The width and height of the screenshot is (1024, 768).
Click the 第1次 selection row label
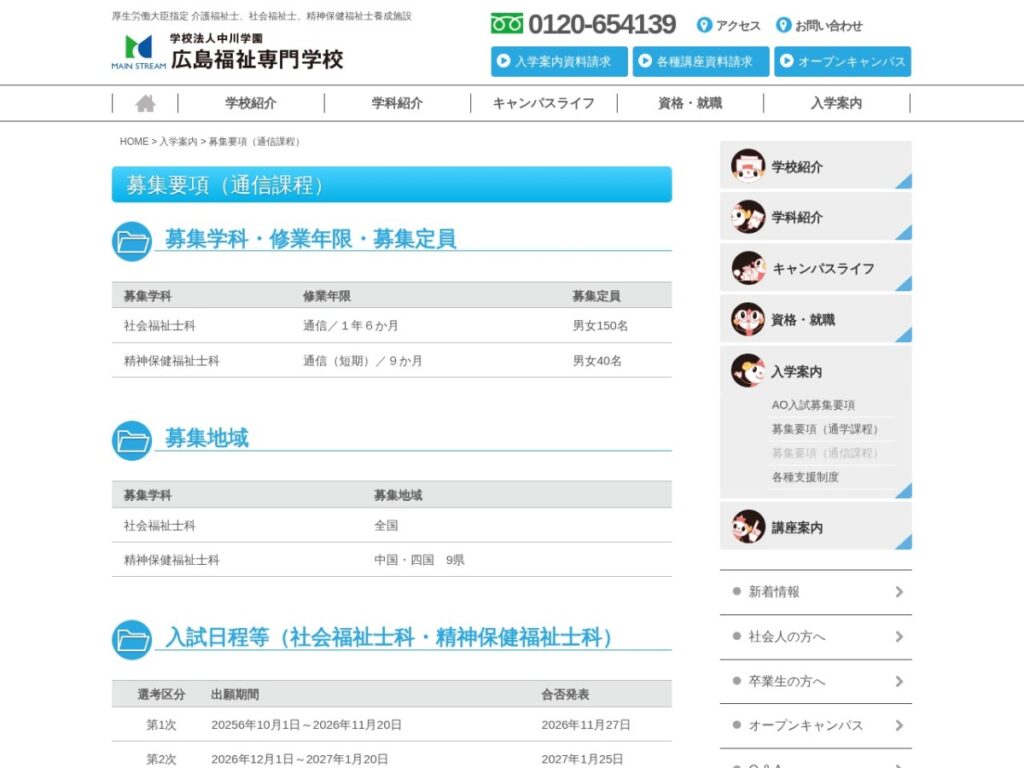click(x=161, y=725)
